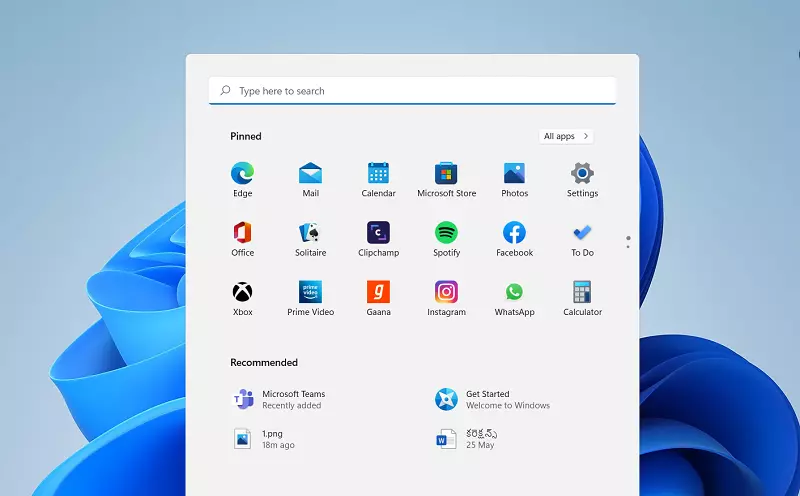Launch the Photos app

pyautogui.click(x=514, y=174)
